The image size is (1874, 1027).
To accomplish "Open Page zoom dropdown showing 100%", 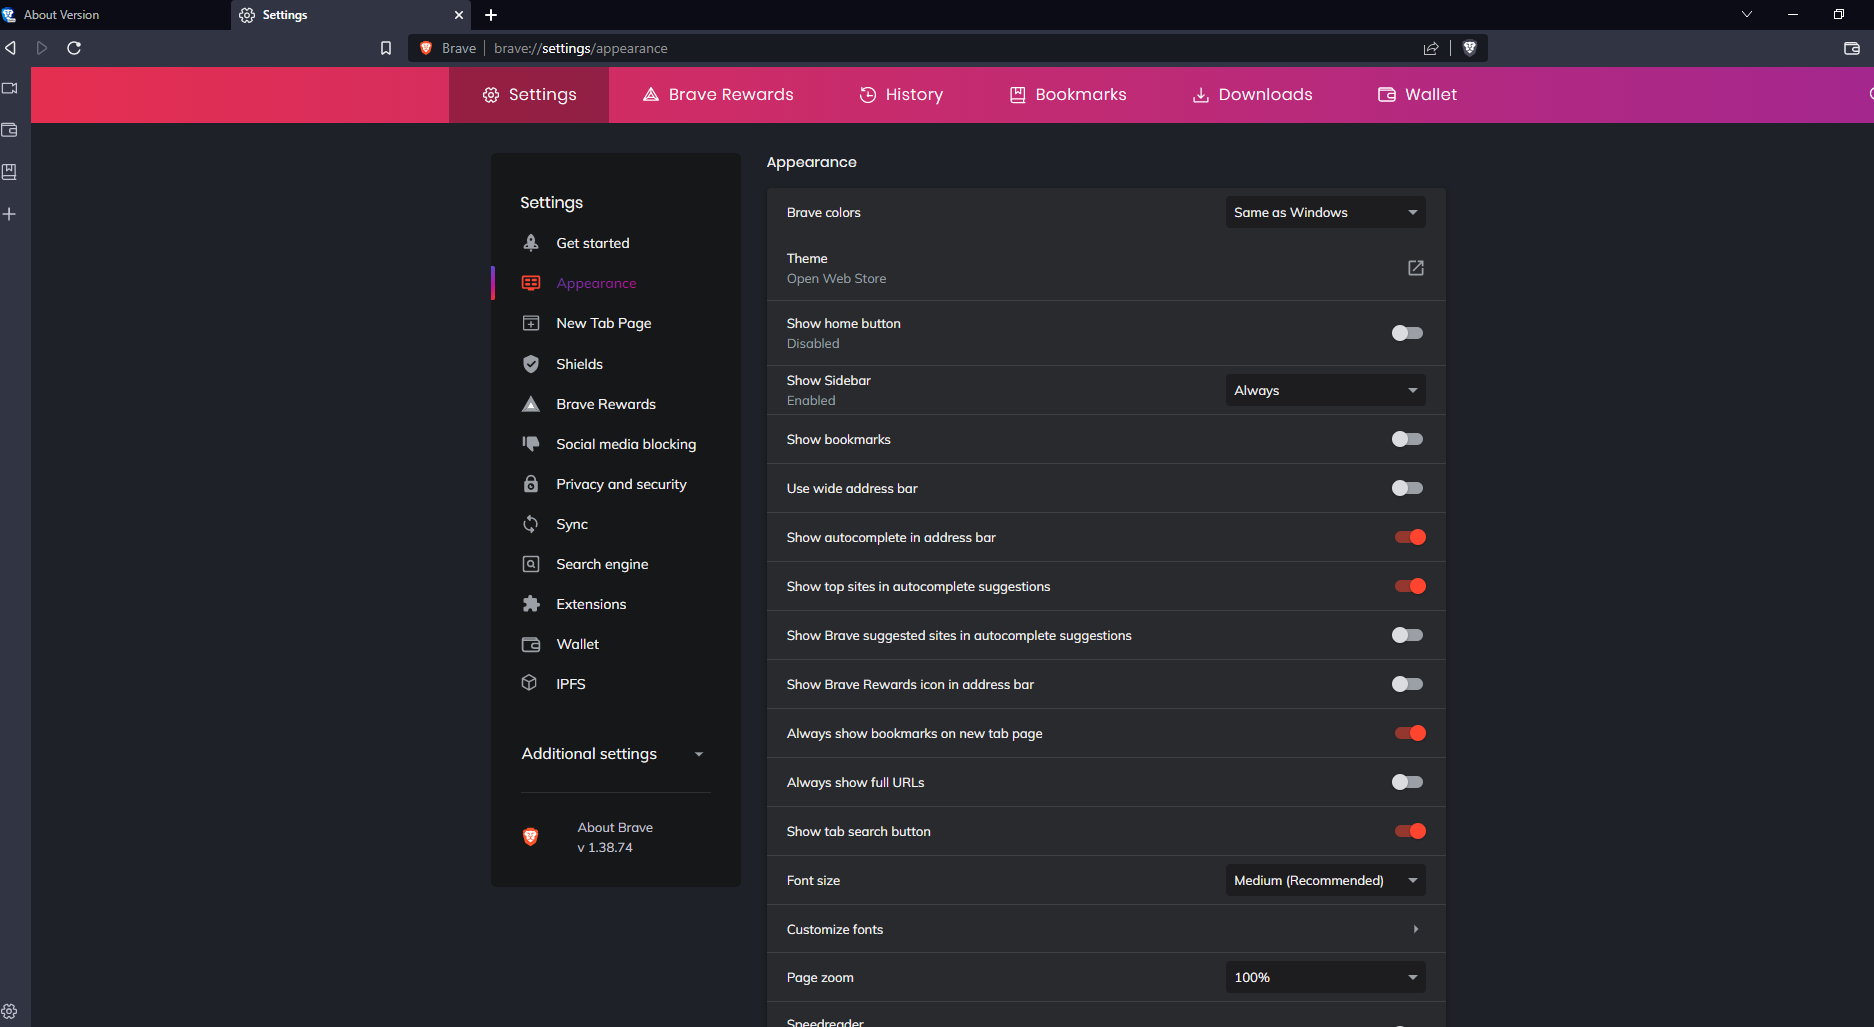I will (1326, 977).
